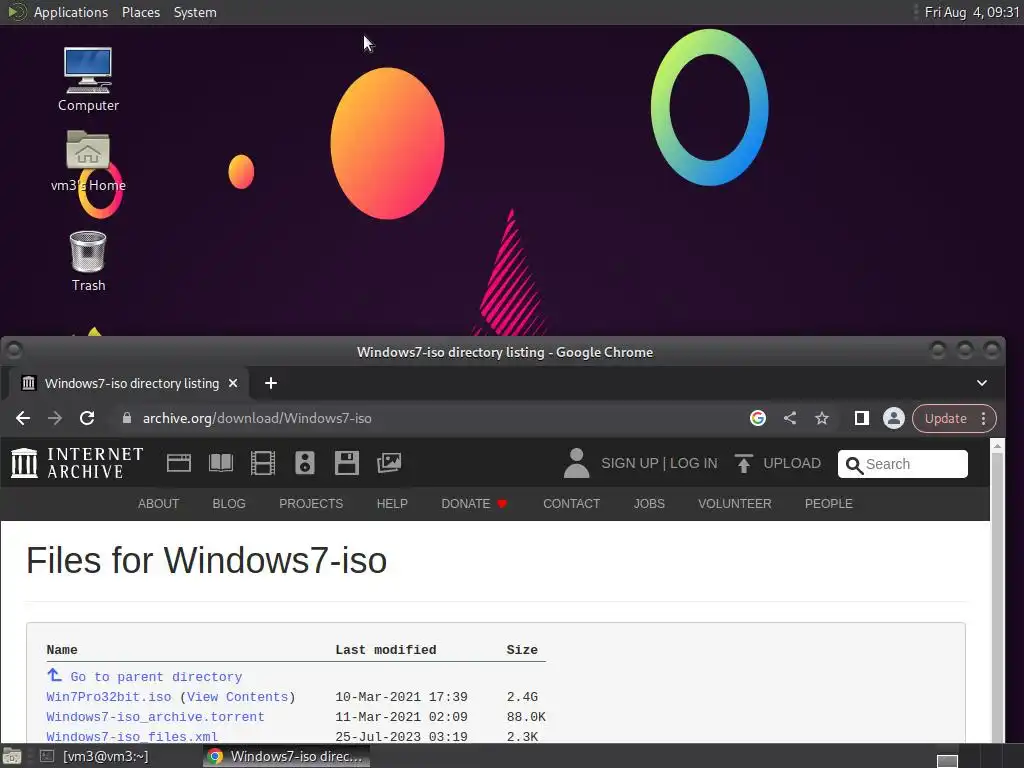Click the LOG IN link
The image size is (1024, 768).
[x=694, y=463]
